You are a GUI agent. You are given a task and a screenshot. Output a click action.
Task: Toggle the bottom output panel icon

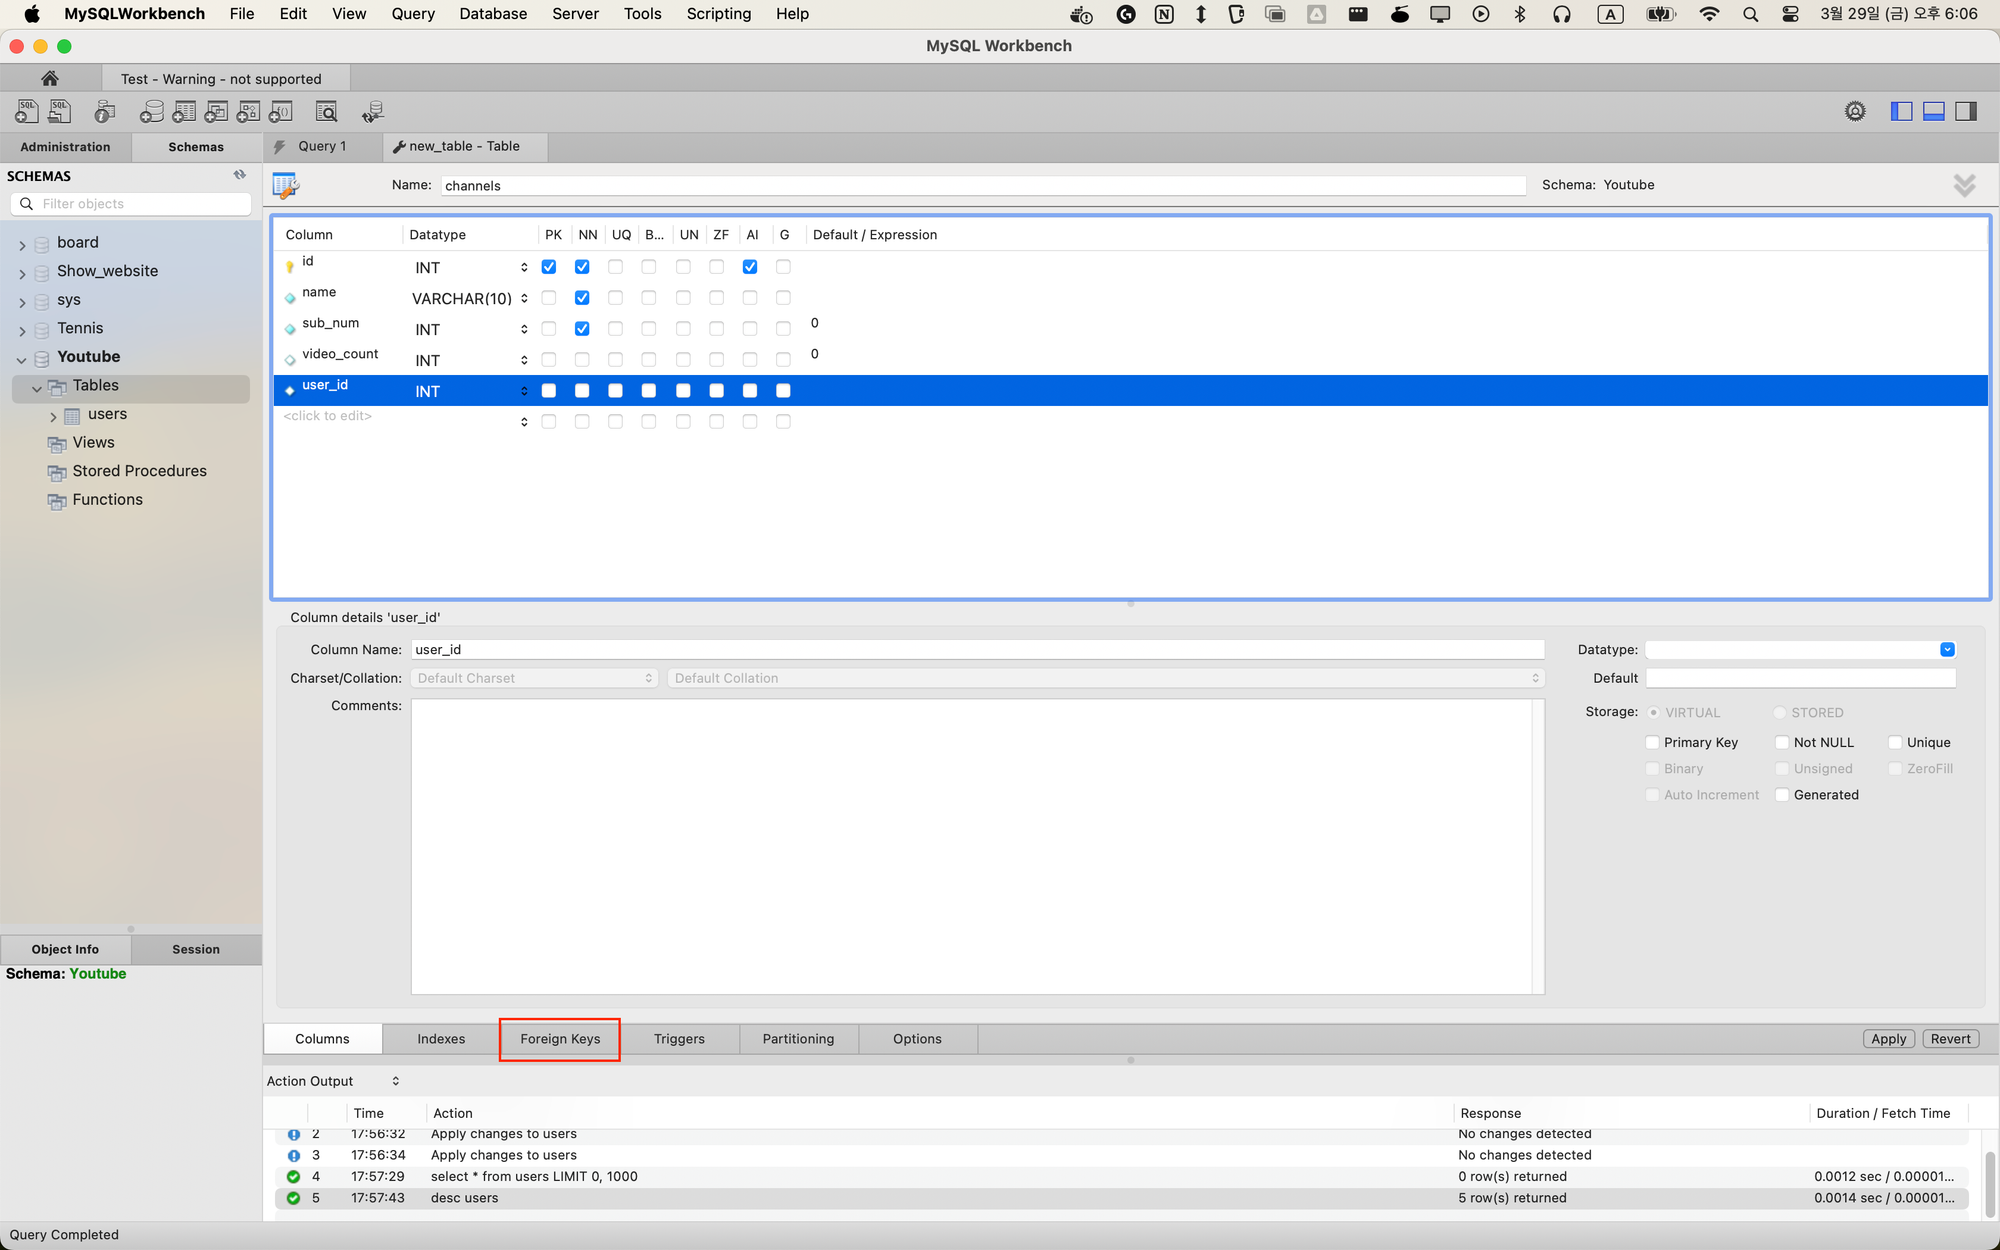point(1934,111)
